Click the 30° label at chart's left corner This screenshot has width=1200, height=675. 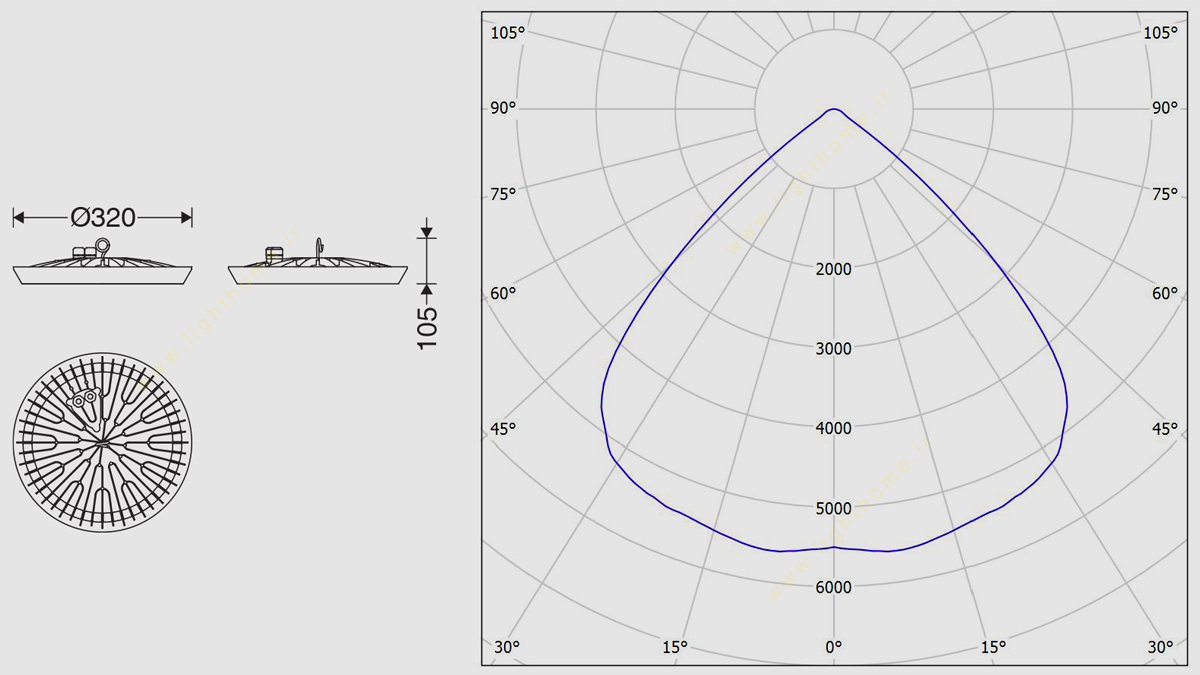click(x=507, y=647)
